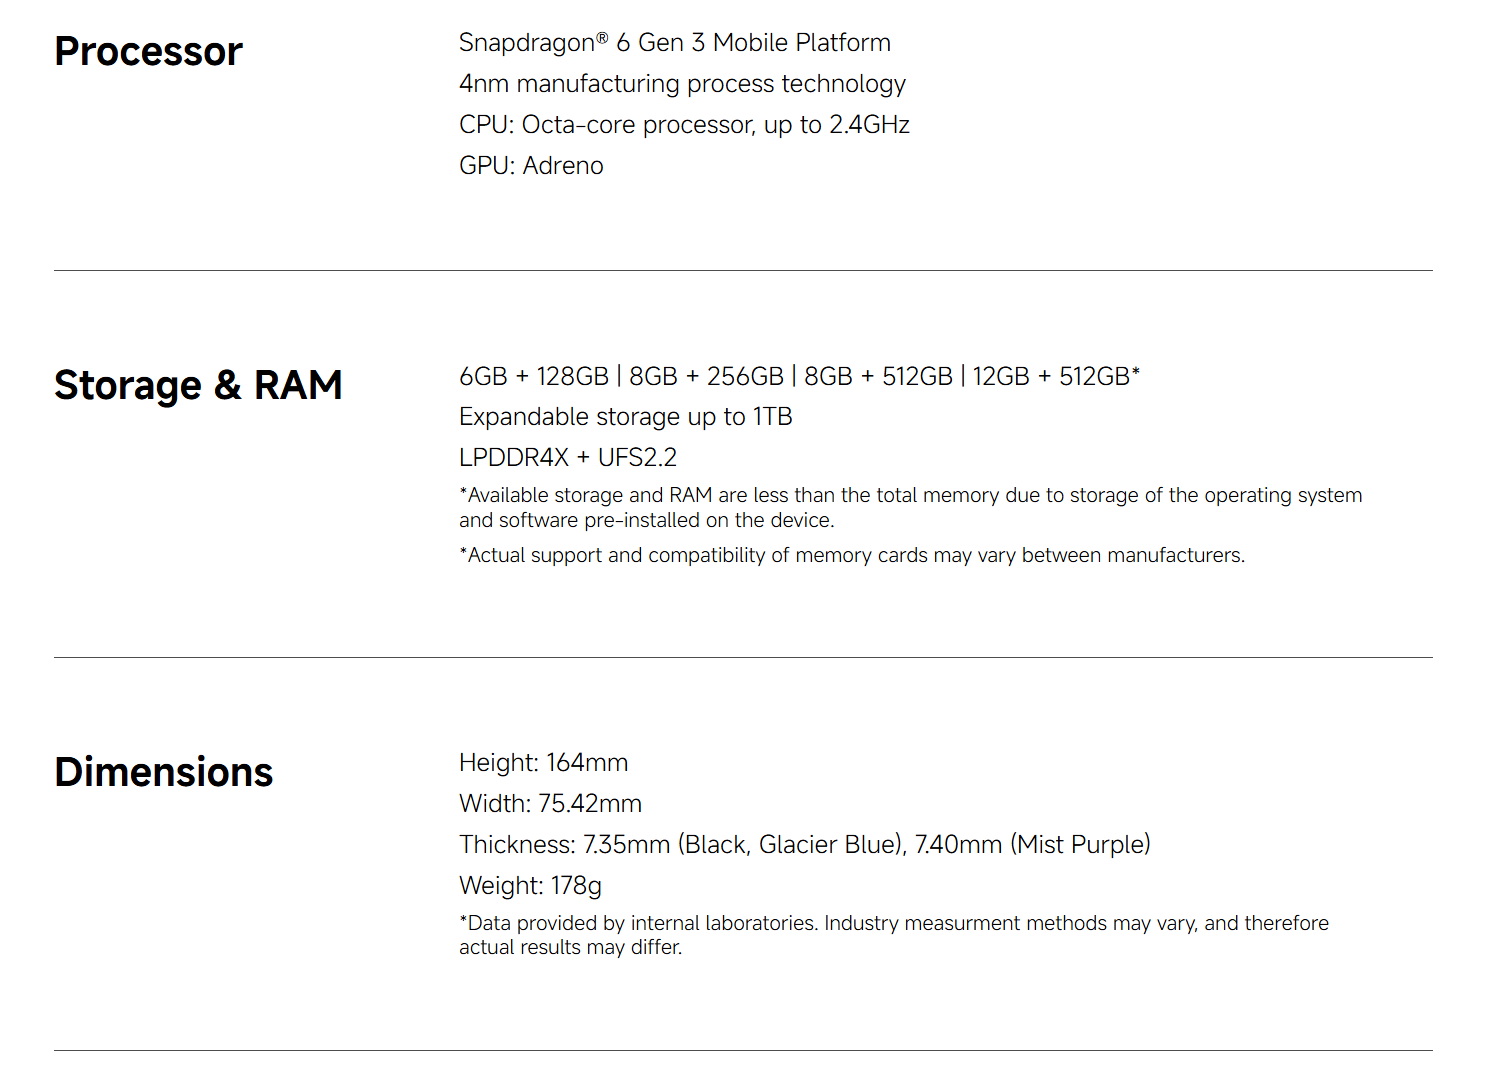The image size is (1494, 1067).
Task: Click the Processor section heading
Action: pos(148,52)
